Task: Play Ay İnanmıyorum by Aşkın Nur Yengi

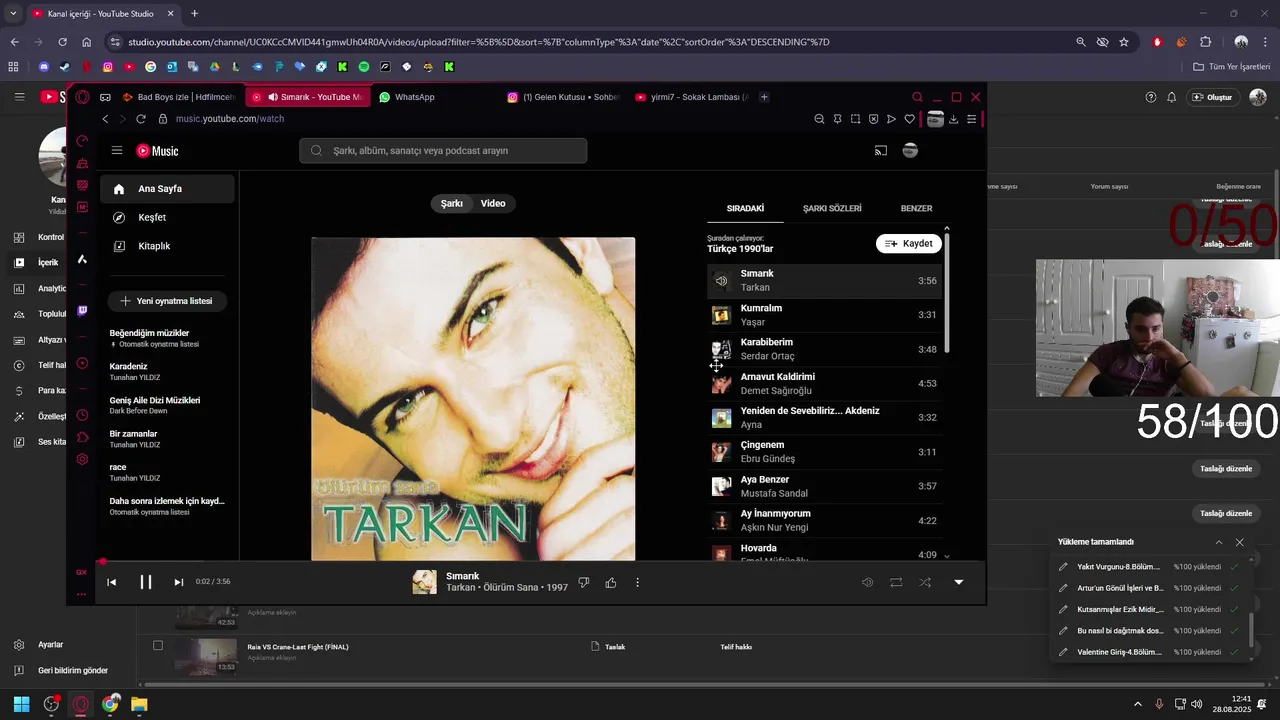Action: (825, 521)
